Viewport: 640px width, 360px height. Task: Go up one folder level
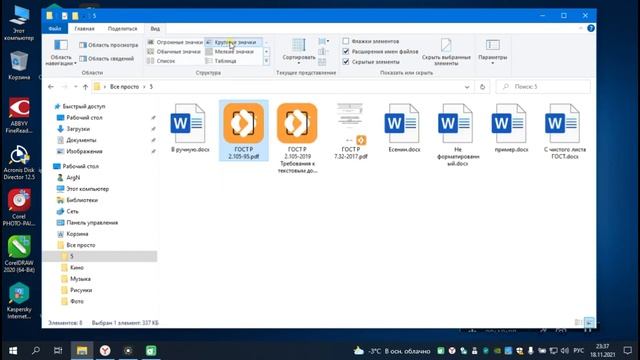pos(85,87)
